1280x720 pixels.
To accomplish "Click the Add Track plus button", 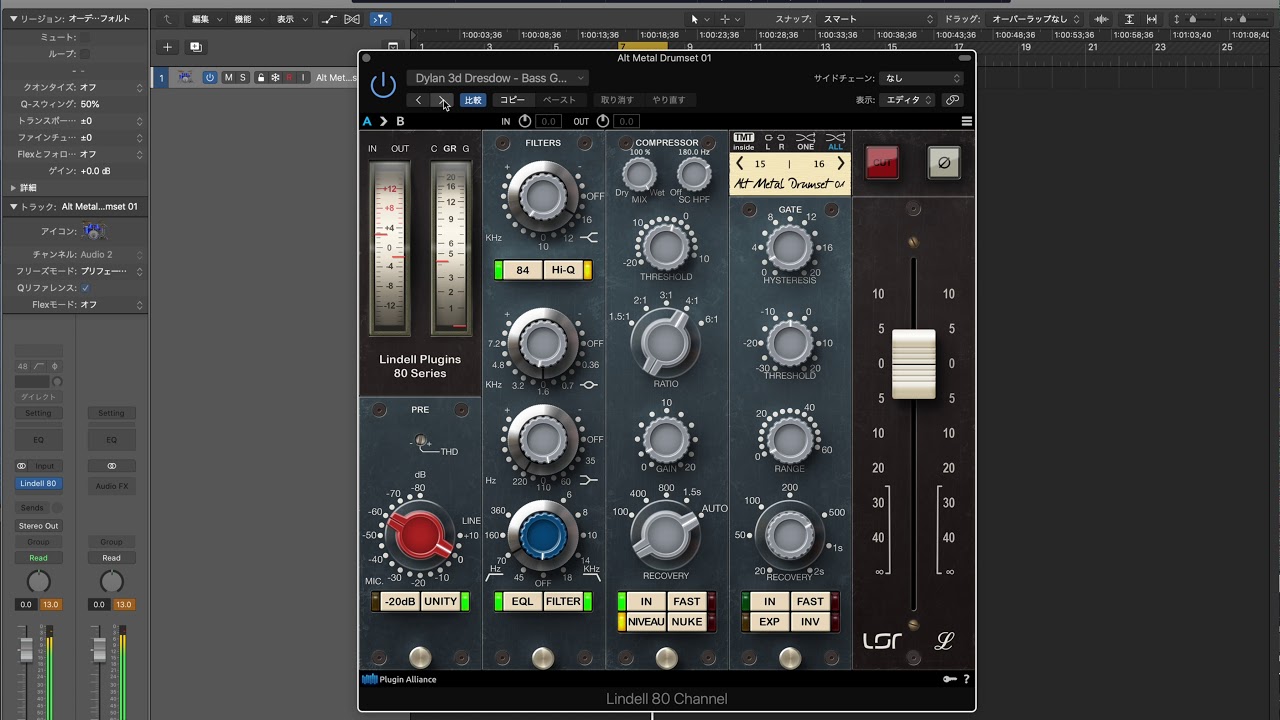I will pyautogui.click(x=168, y=47).
